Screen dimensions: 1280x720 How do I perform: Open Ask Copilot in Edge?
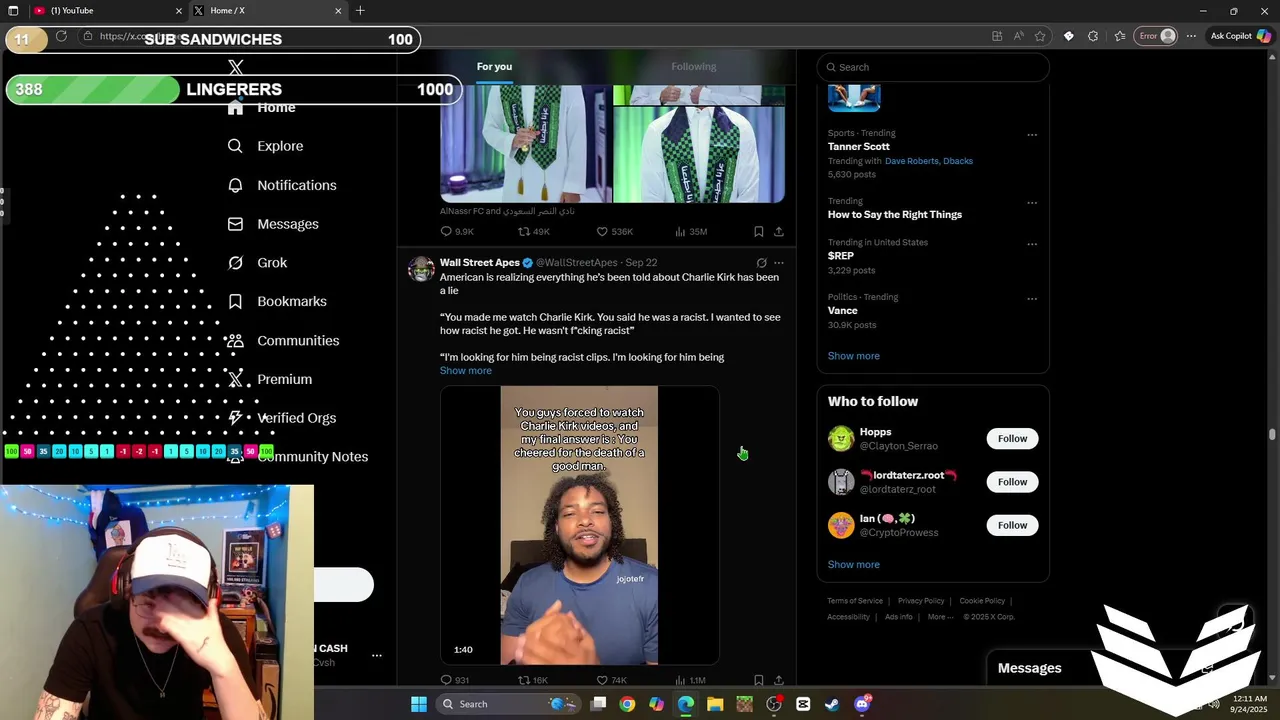pos(1240,36)
